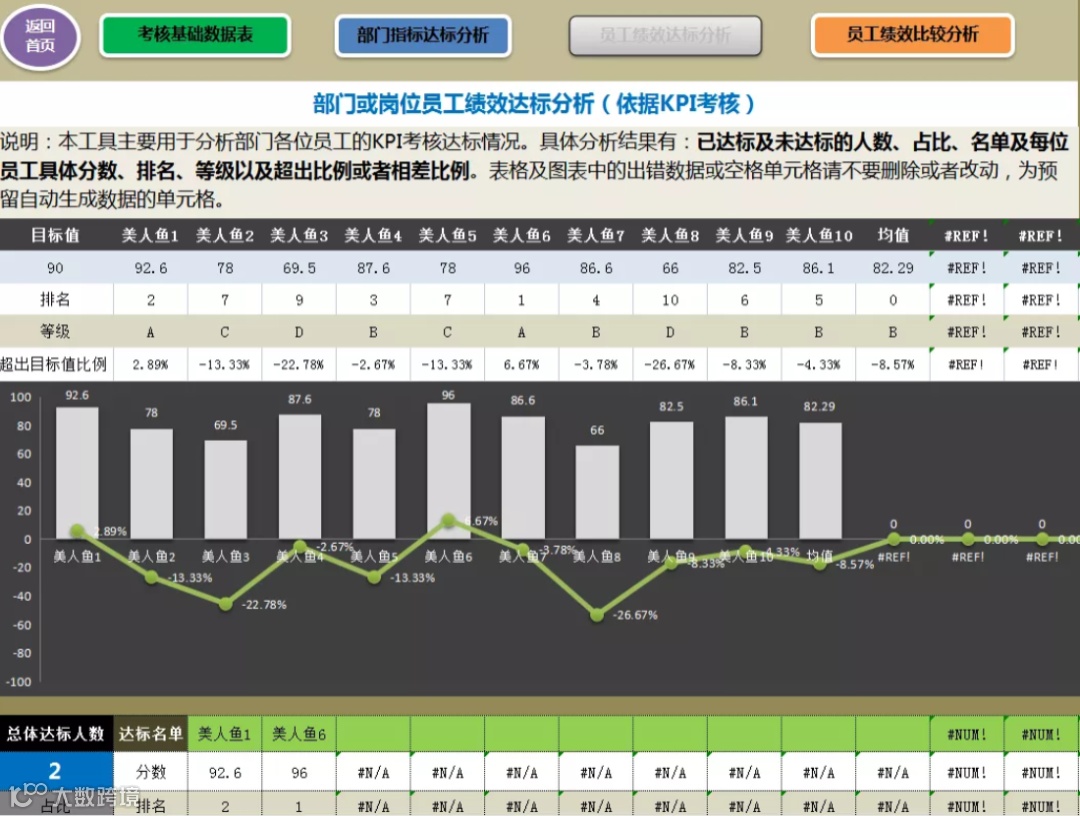Select the rank cell showing 10
1080x816 pixels.
[670, 300]
